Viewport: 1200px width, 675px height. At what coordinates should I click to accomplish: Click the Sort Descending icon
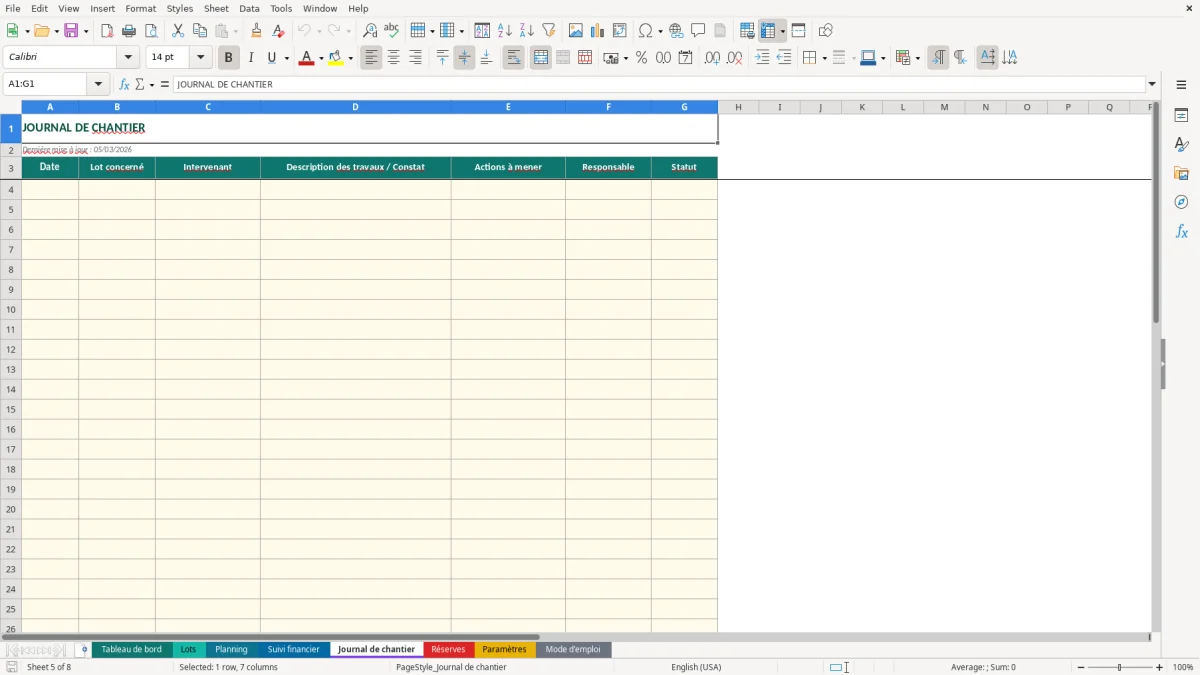coord(527,31)
